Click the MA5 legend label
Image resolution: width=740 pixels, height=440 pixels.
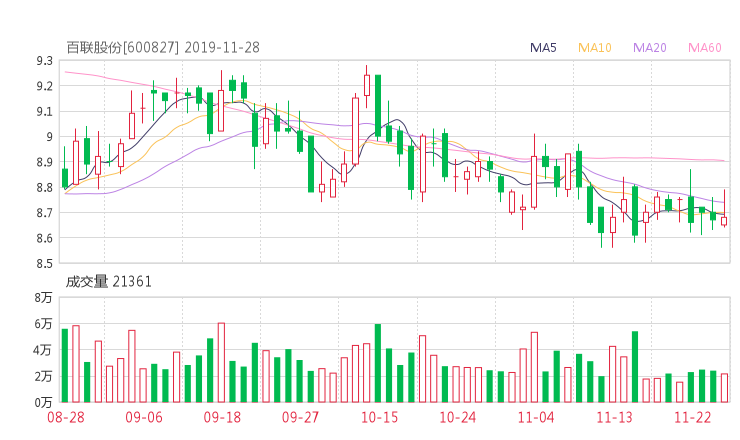(x=543, y=48)
